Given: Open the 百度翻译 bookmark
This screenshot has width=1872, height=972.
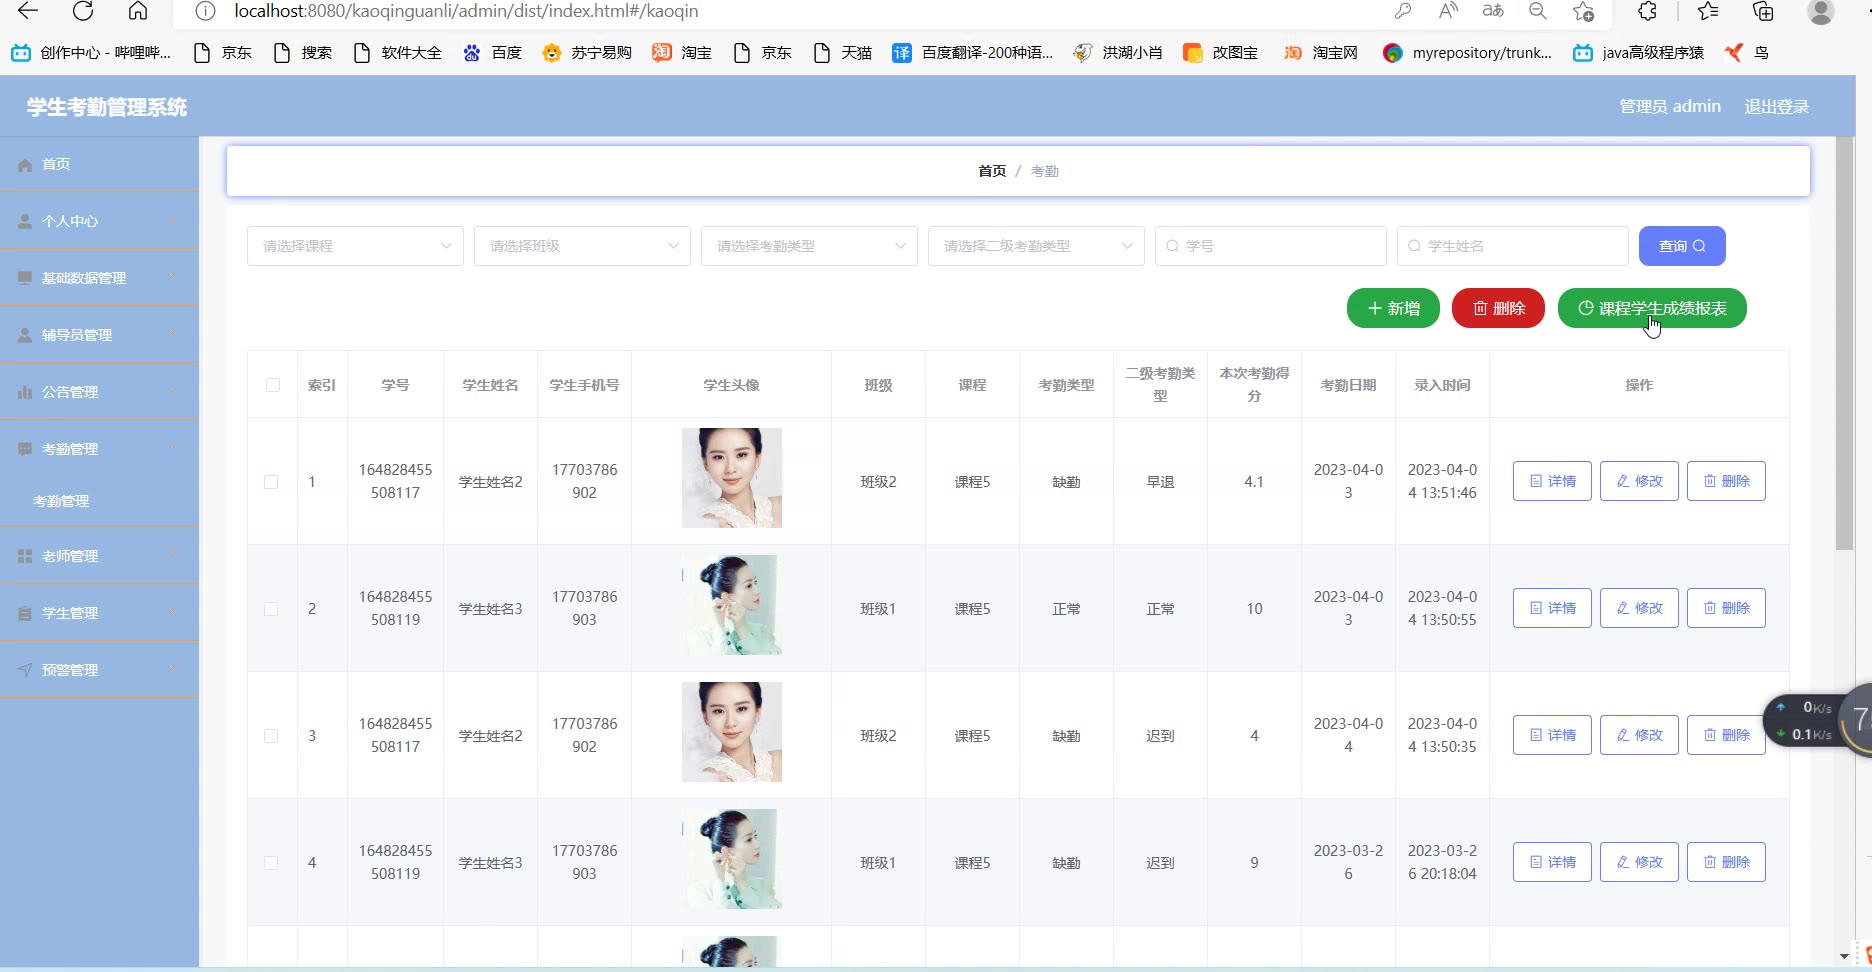Looking at the screenshot, I should 973,52.
